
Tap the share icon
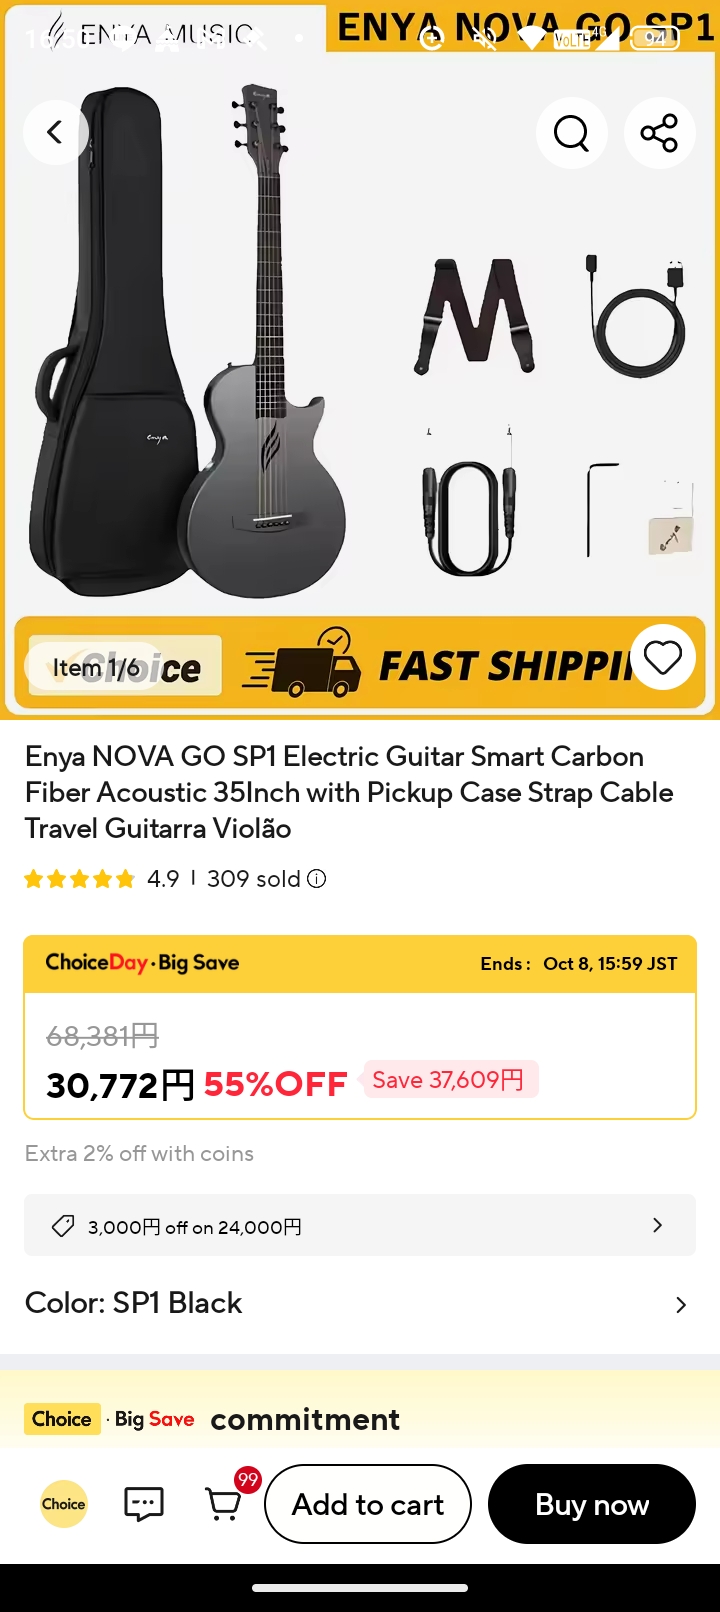click(x=659, y=132)
